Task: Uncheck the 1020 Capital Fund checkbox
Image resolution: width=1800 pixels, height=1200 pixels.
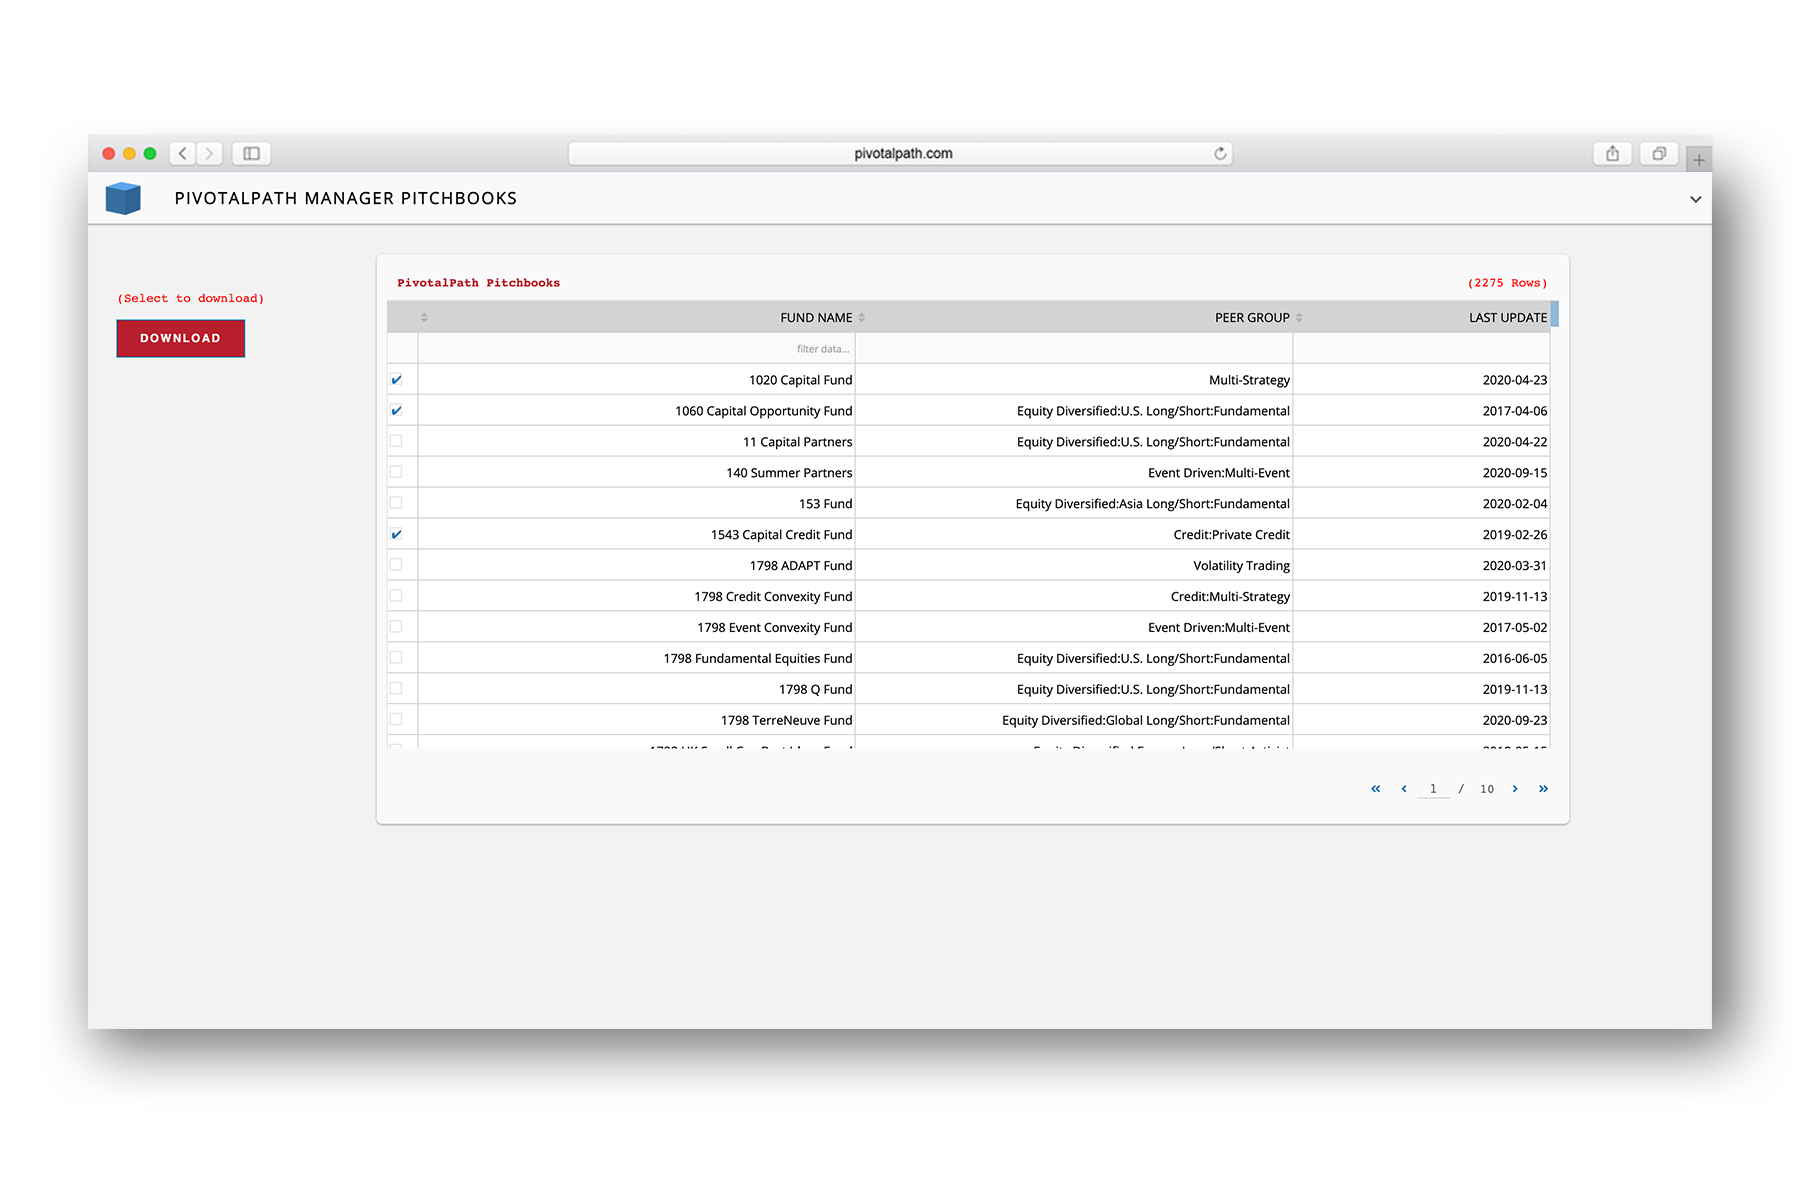Action: [x=397, y=380]
